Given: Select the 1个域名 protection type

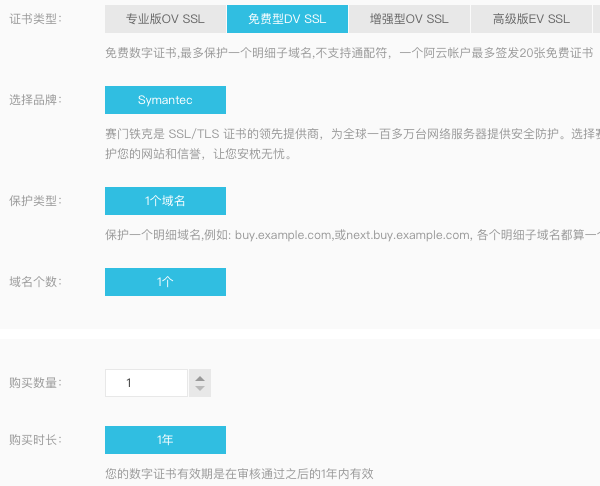Looking at the screenshot, I should point(165,201).
